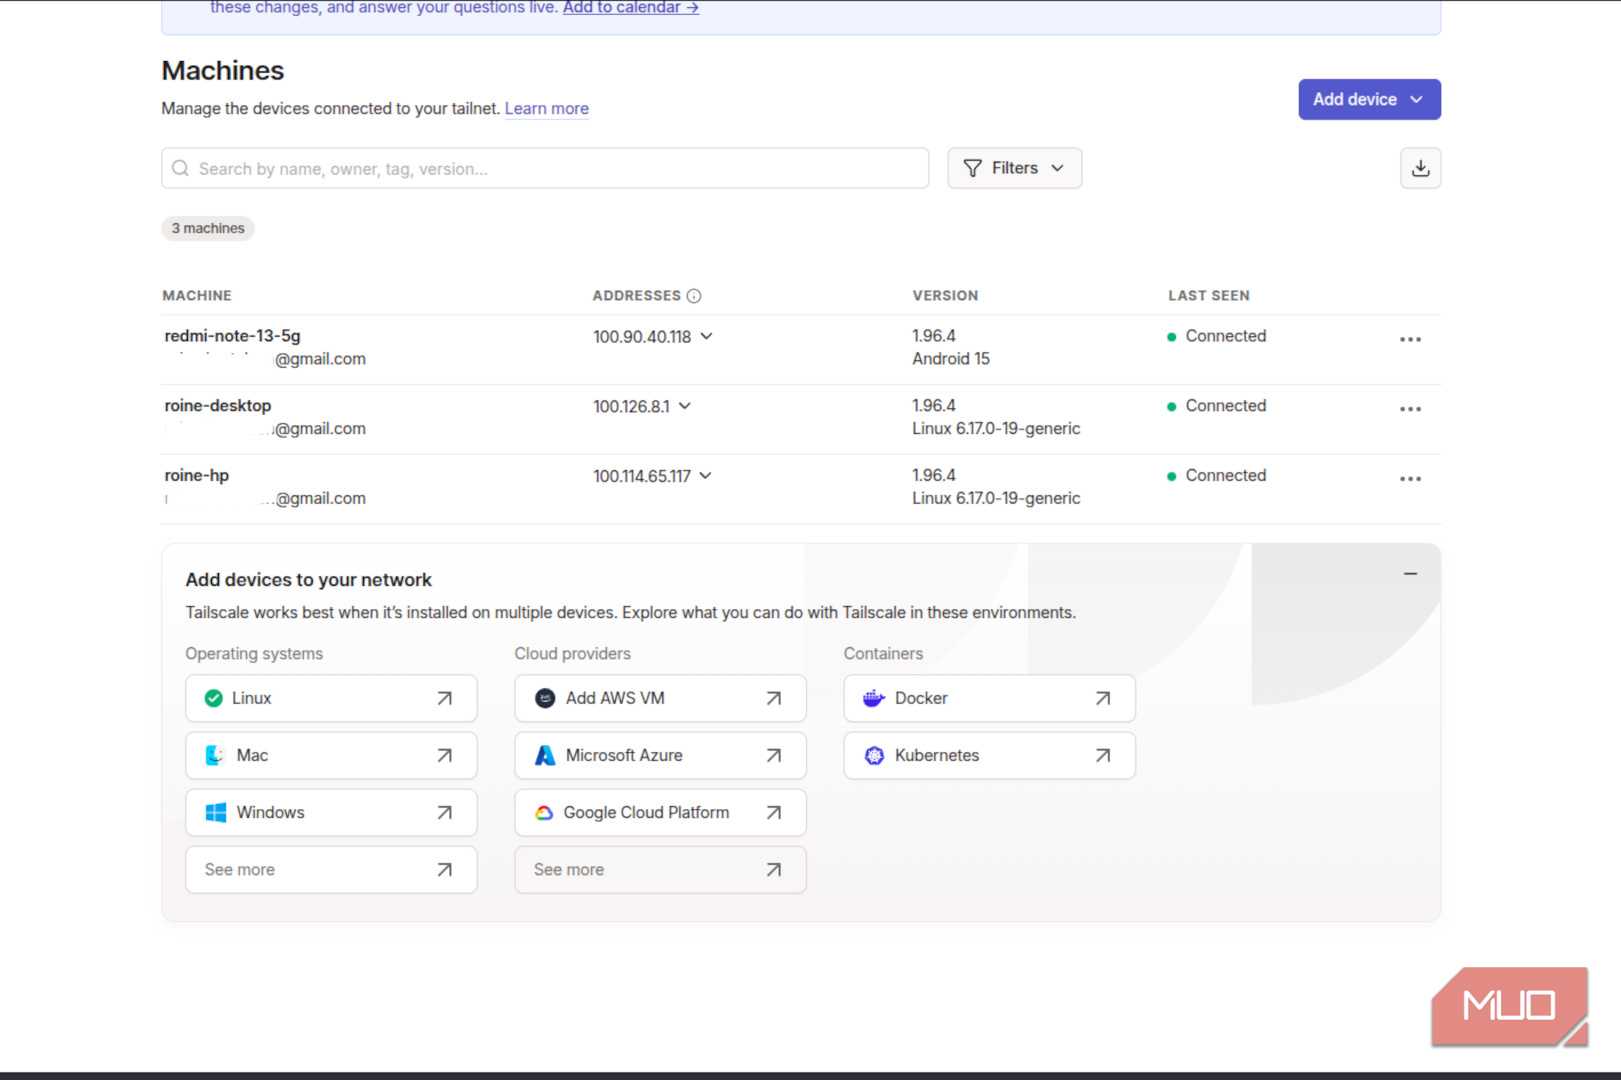
Task: Click the funnel icon in Filters
Action: coord(972,168)
